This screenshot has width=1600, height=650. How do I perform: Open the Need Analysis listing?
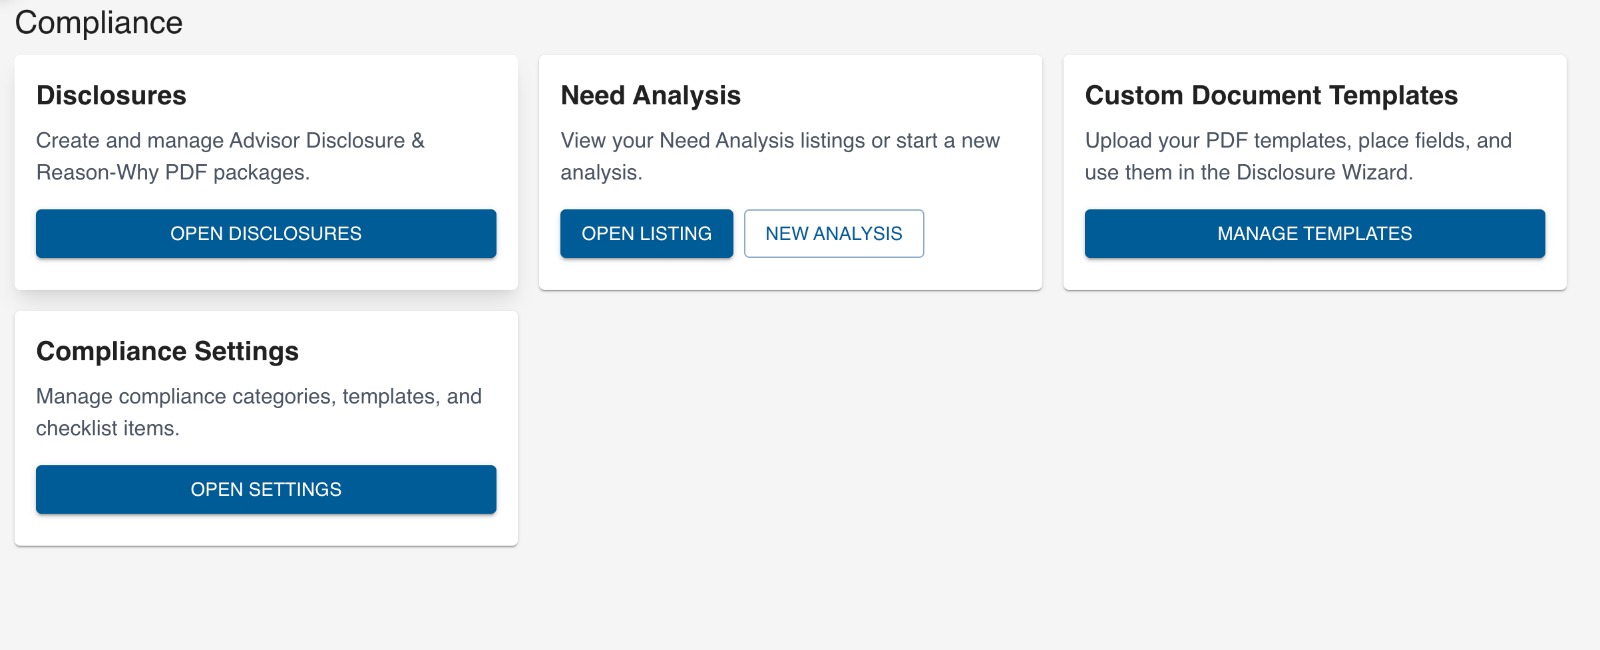click(646, 233)
